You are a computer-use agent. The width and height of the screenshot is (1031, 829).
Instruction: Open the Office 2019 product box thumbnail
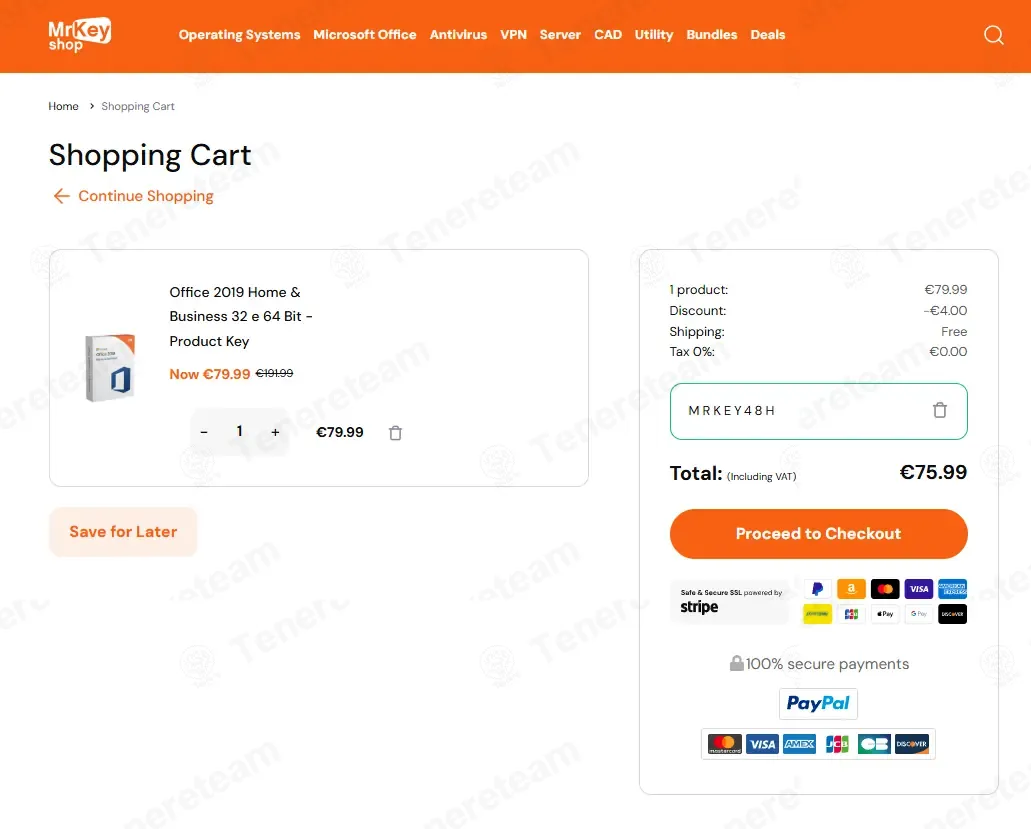[x=110, y=367]
